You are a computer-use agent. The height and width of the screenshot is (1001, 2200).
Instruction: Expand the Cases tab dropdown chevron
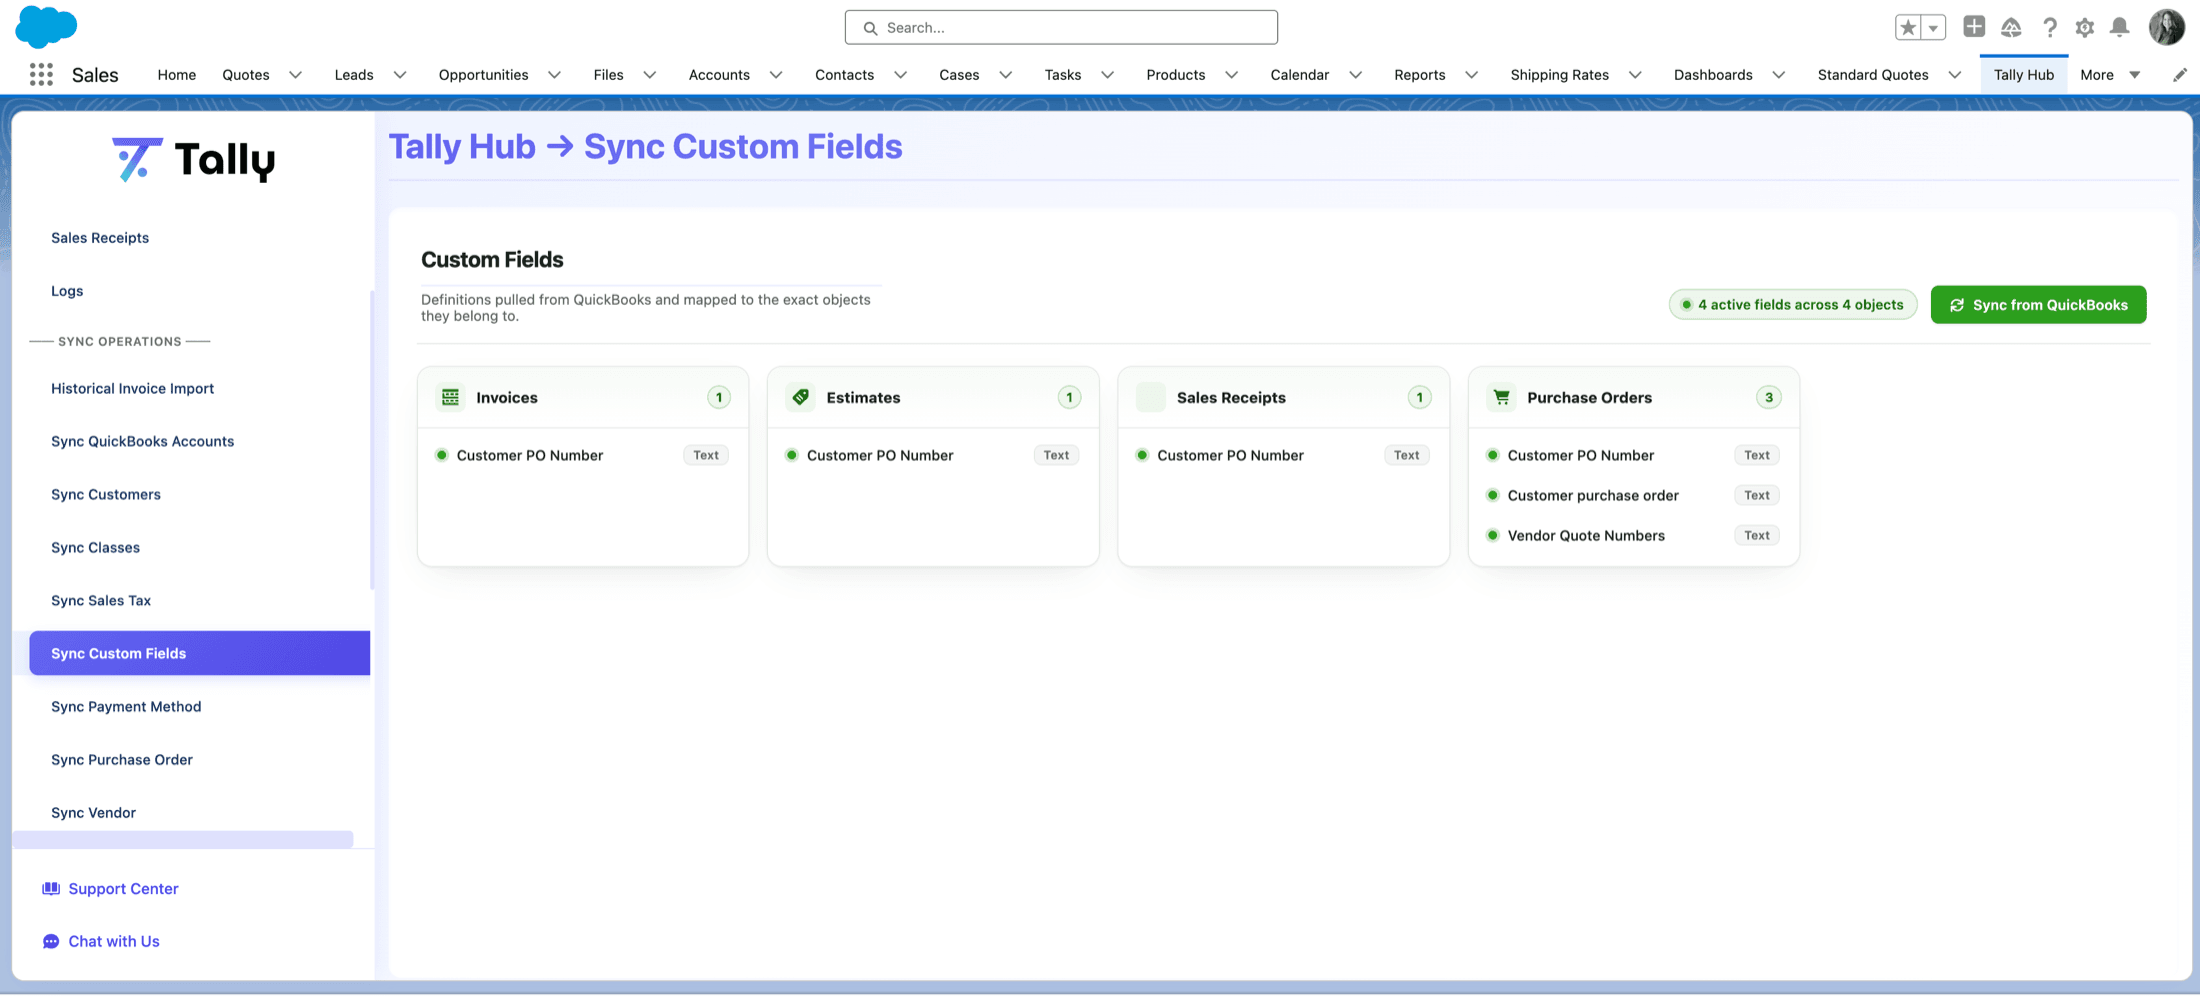(x=1006, y=75)
